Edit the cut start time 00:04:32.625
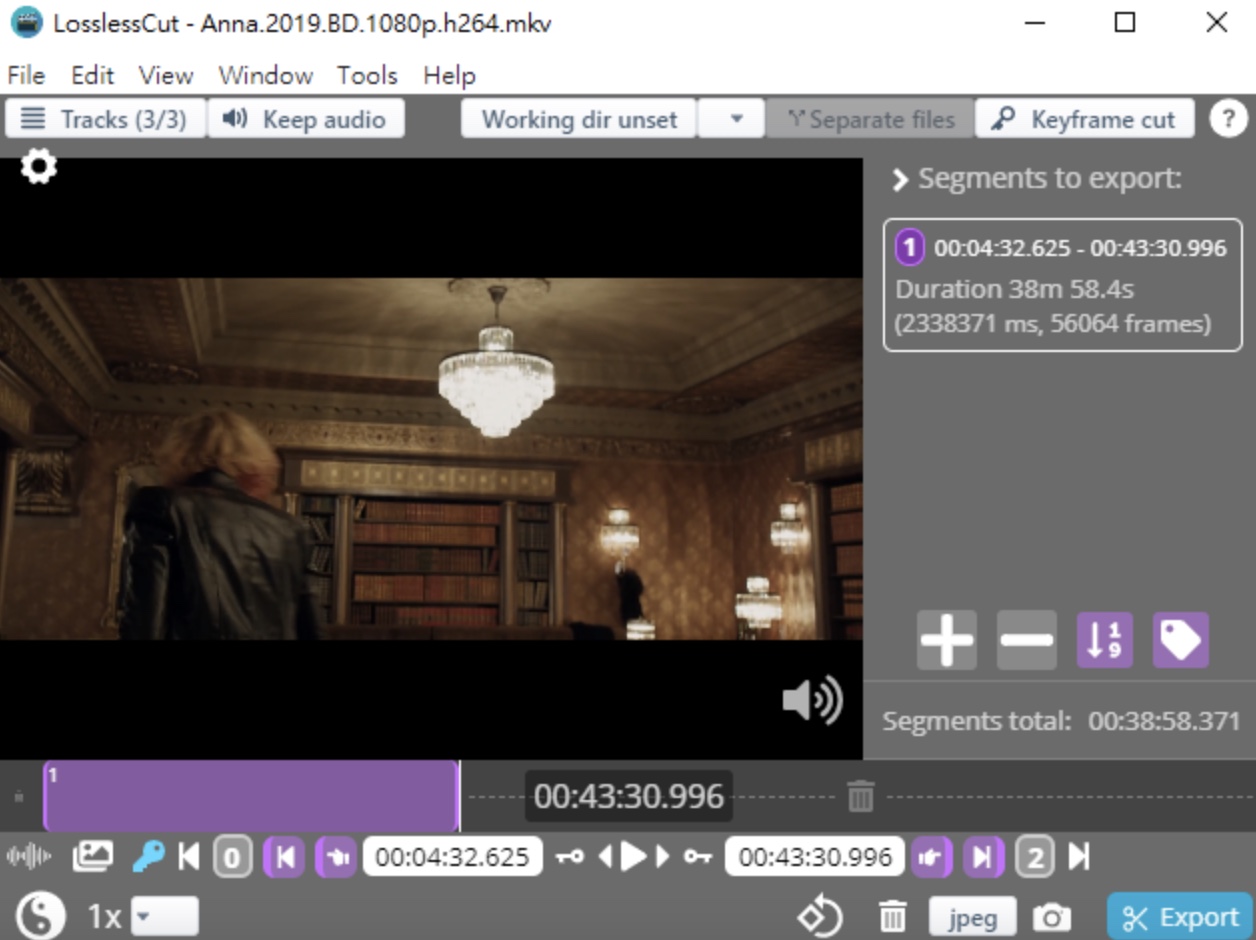This screenshot has height=940, width=1256. pyautogui.click(x=452, y=857)
